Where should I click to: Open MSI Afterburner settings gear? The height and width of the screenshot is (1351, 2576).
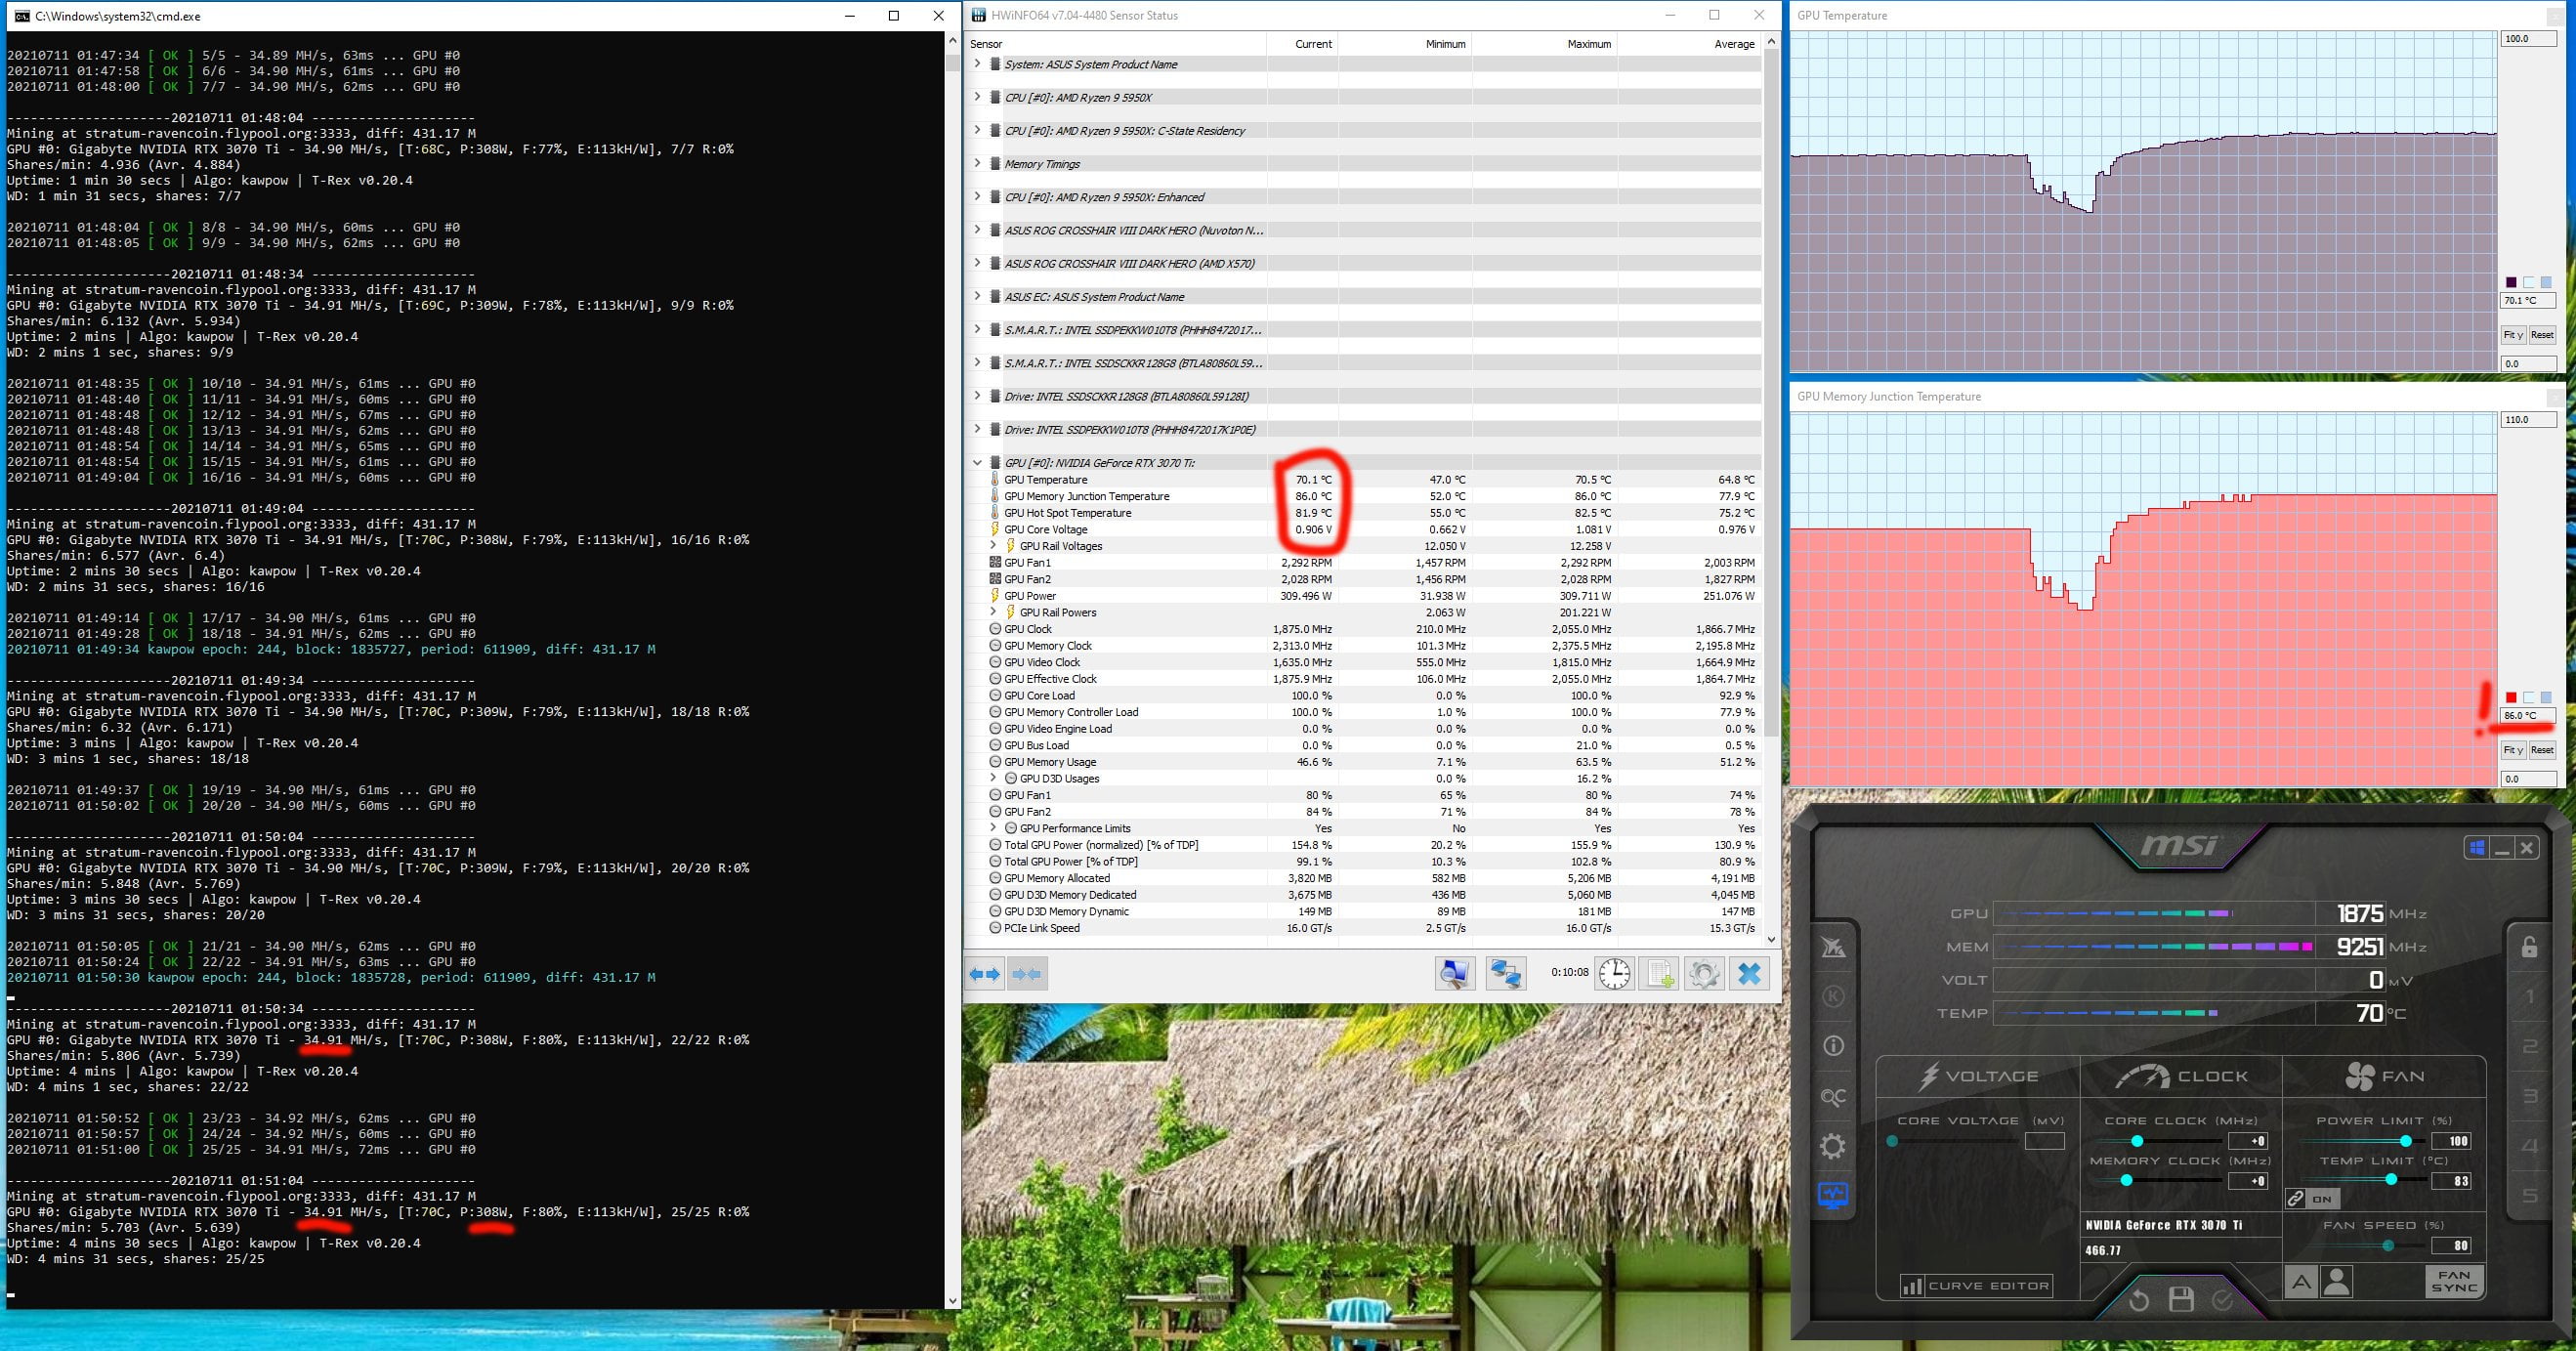pos(1833,1146)
